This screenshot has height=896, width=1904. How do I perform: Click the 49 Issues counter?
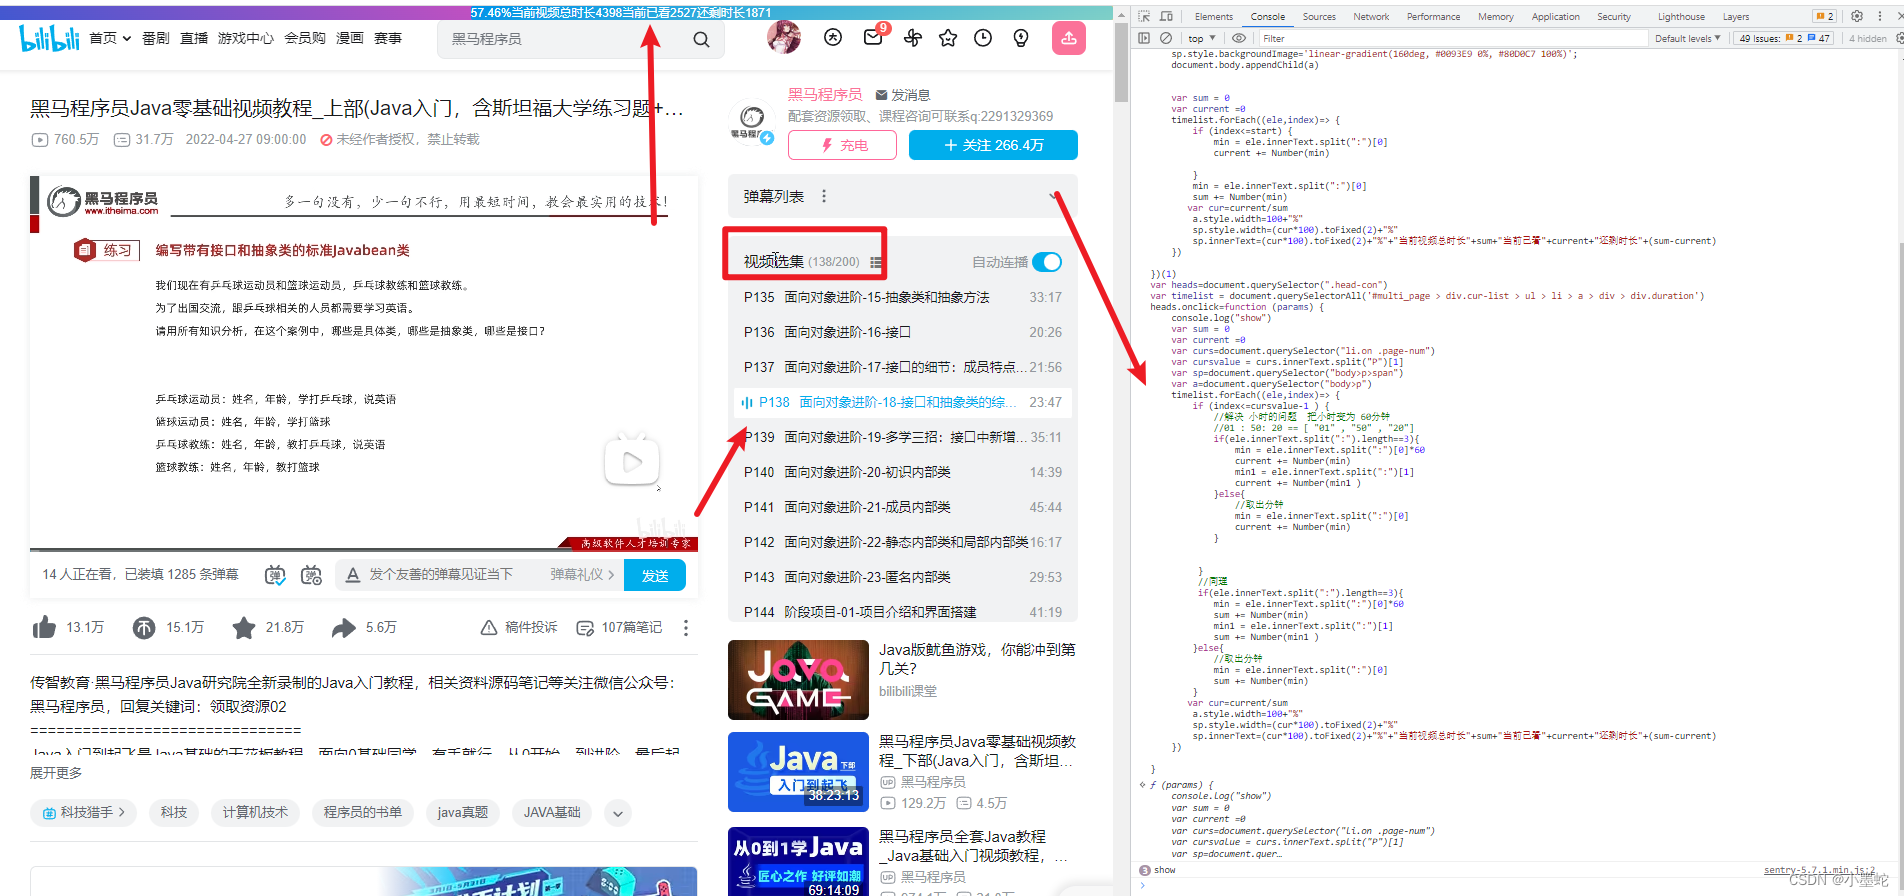tap(1785, 38)
